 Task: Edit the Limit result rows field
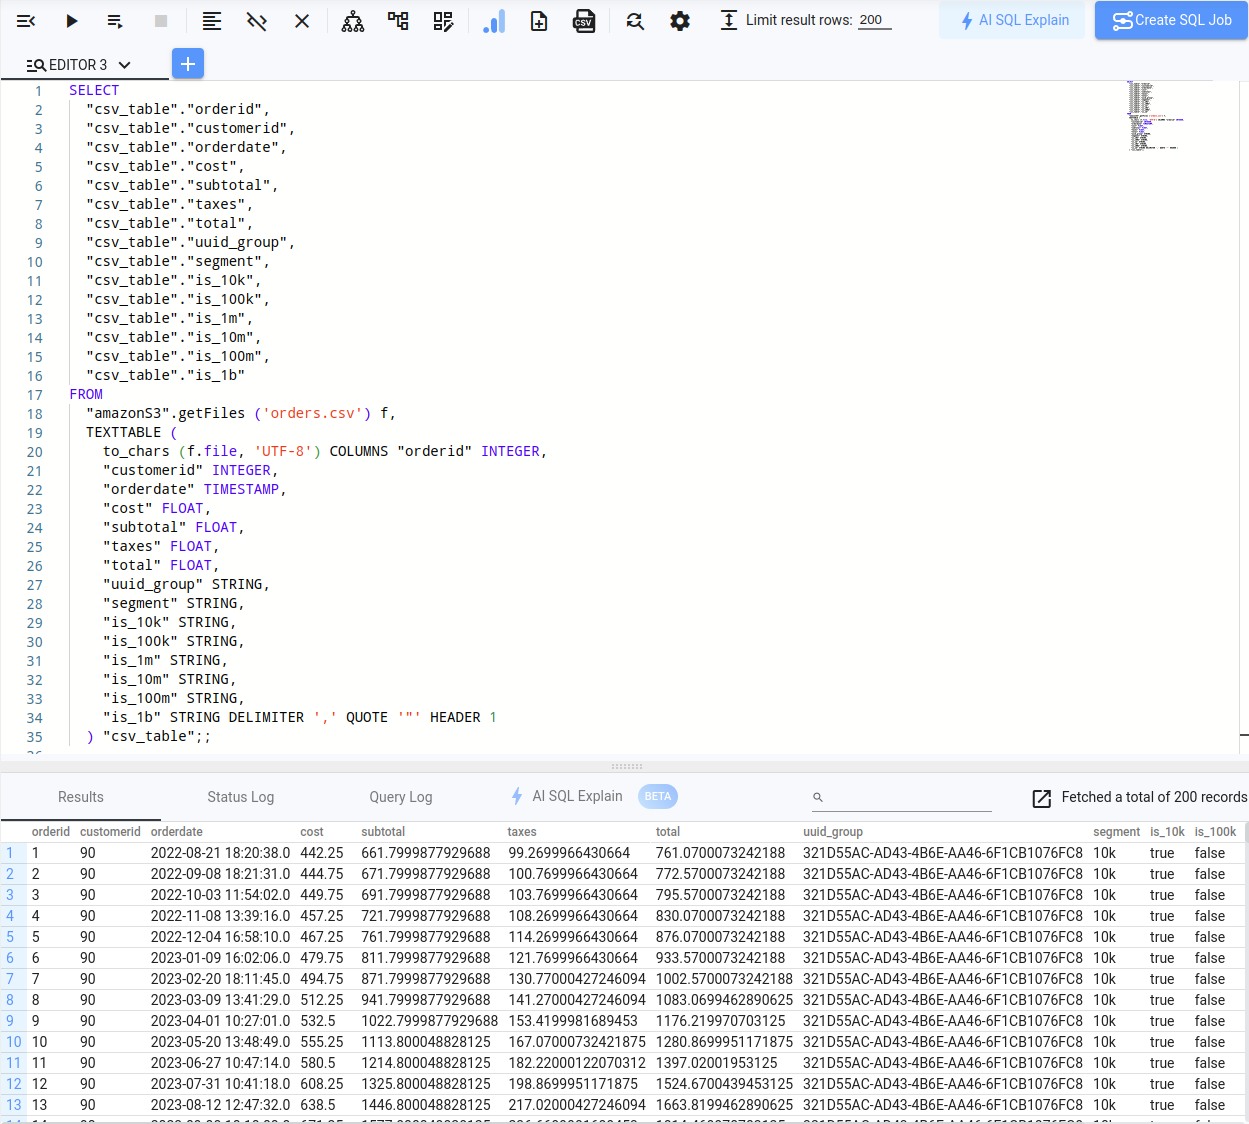(x=875, y=20)
